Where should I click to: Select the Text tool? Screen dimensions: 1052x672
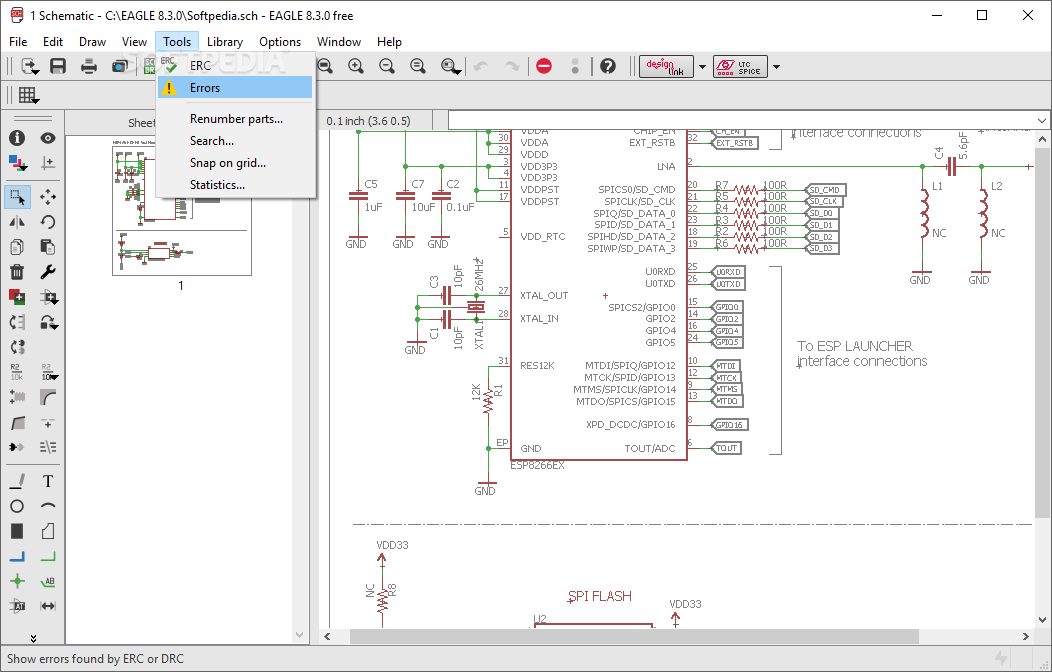click(x=48, y=482)
